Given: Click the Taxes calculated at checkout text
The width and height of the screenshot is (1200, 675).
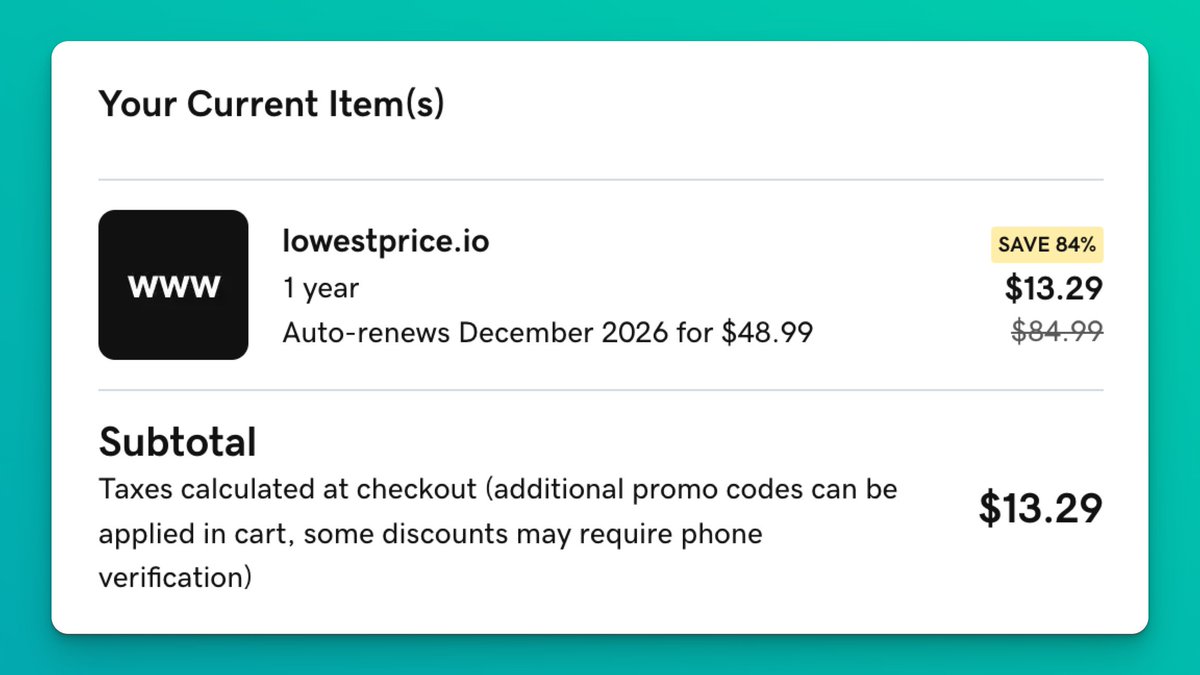Looking at the screenshot, I should click(288, 490).
